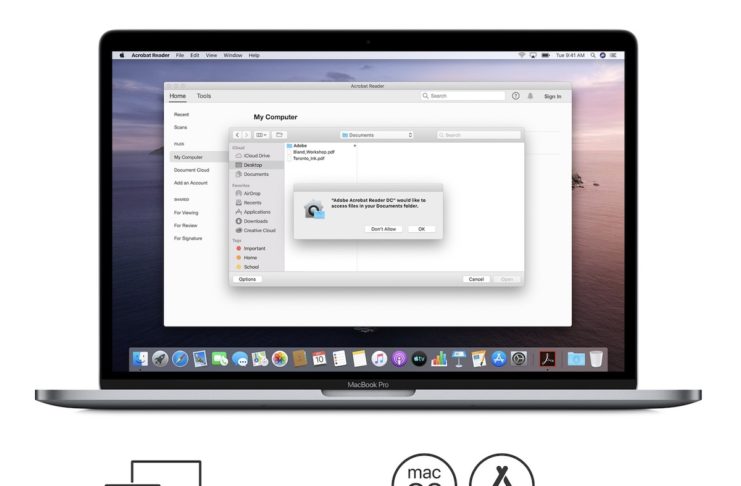
Task: Click Adobe Acrobat icon in the Dock
Action: pyautogui.click(x=548, y=359)
